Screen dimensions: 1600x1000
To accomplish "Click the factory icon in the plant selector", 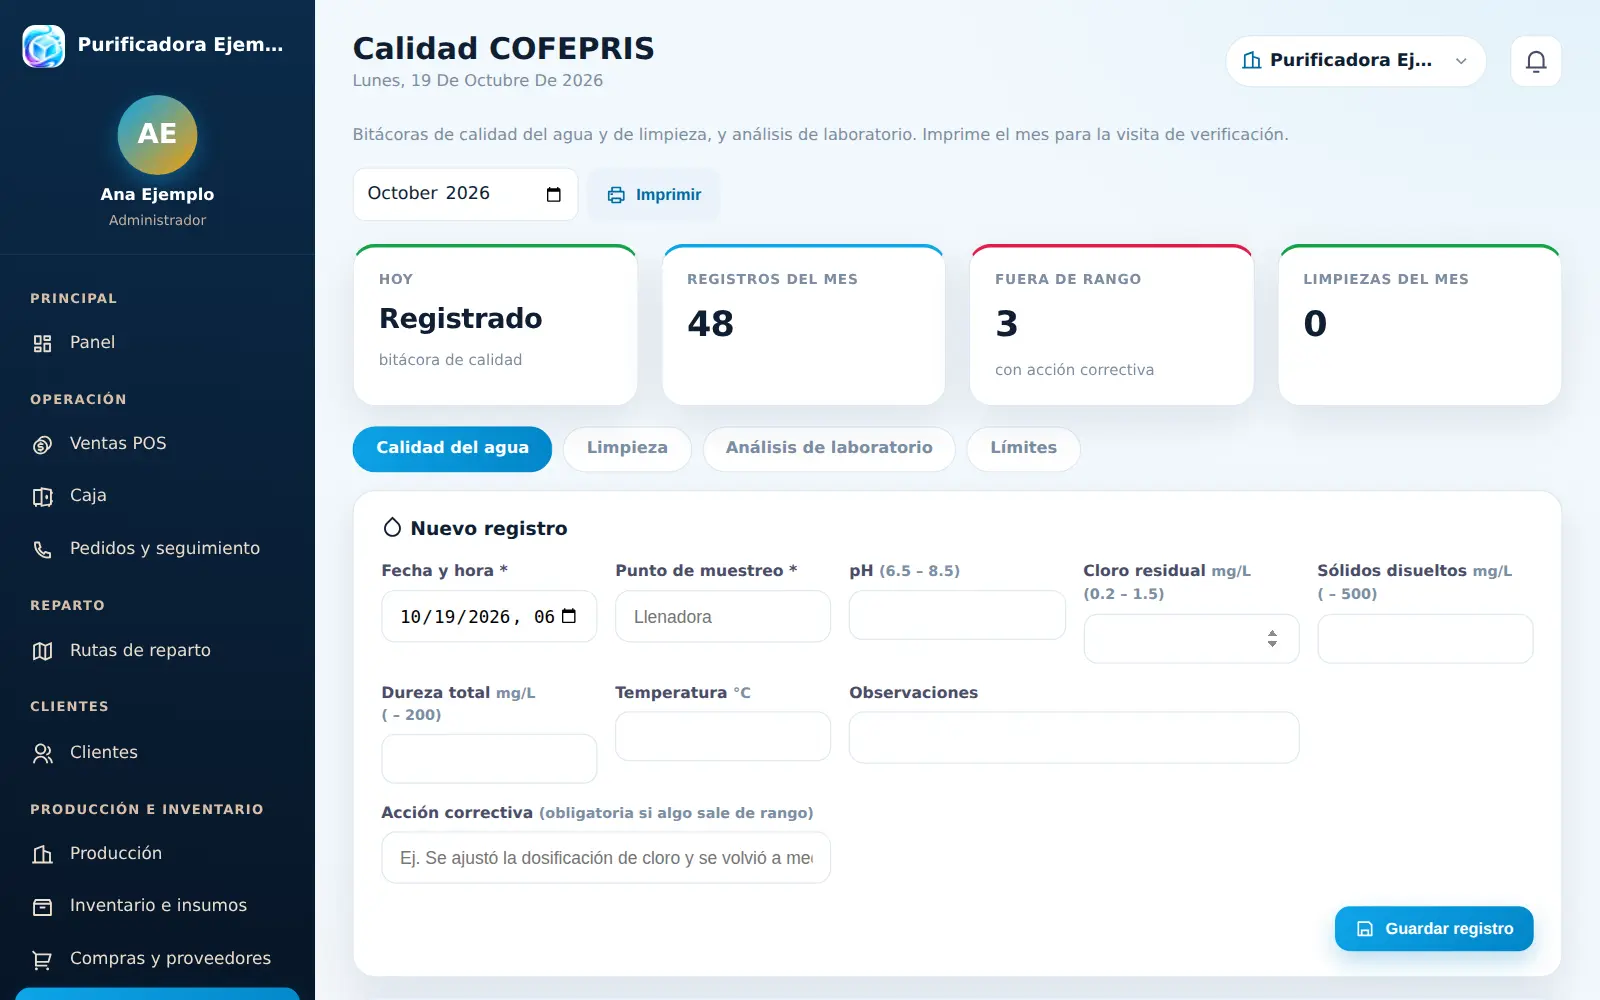I will [1251, 60].
